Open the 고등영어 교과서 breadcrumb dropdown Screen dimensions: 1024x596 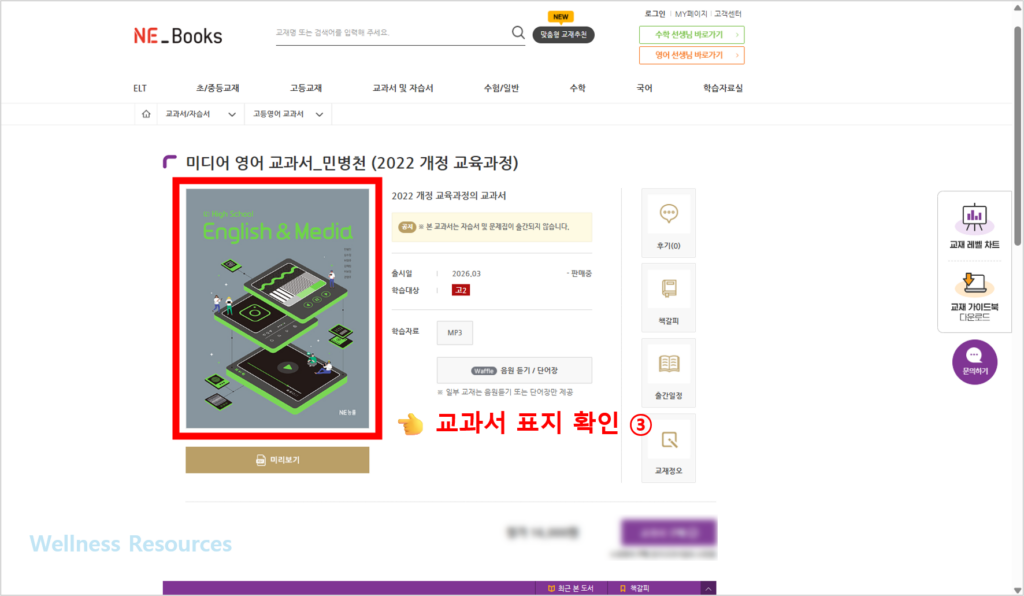288,114
